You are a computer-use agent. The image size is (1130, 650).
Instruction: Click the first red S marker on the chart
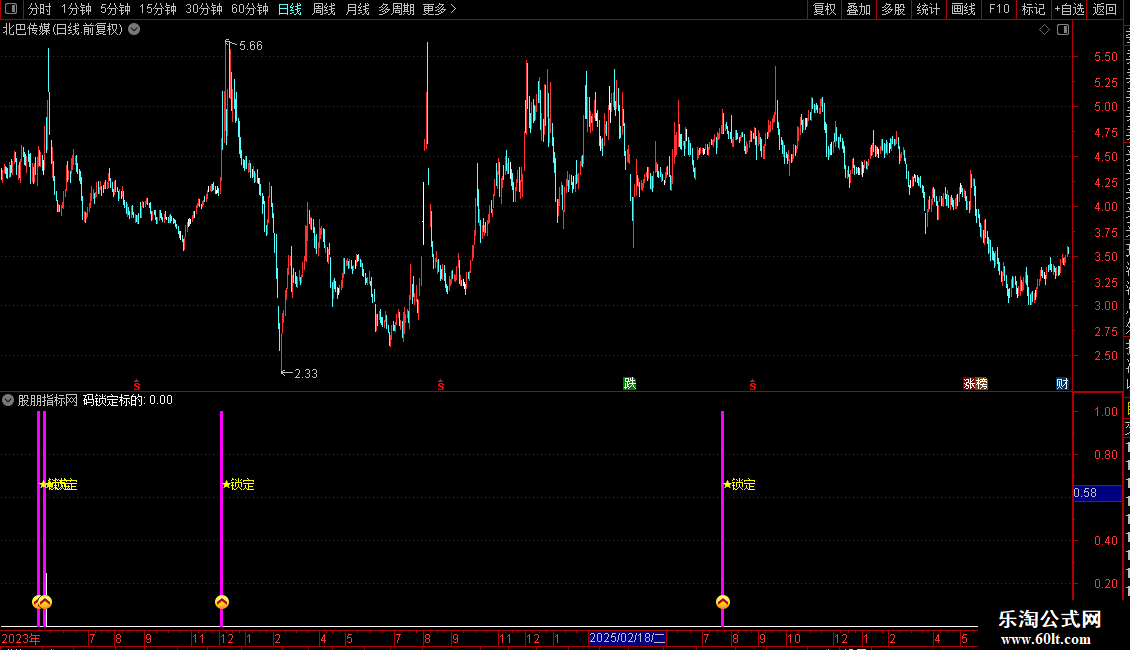click(x=137, y=386)
